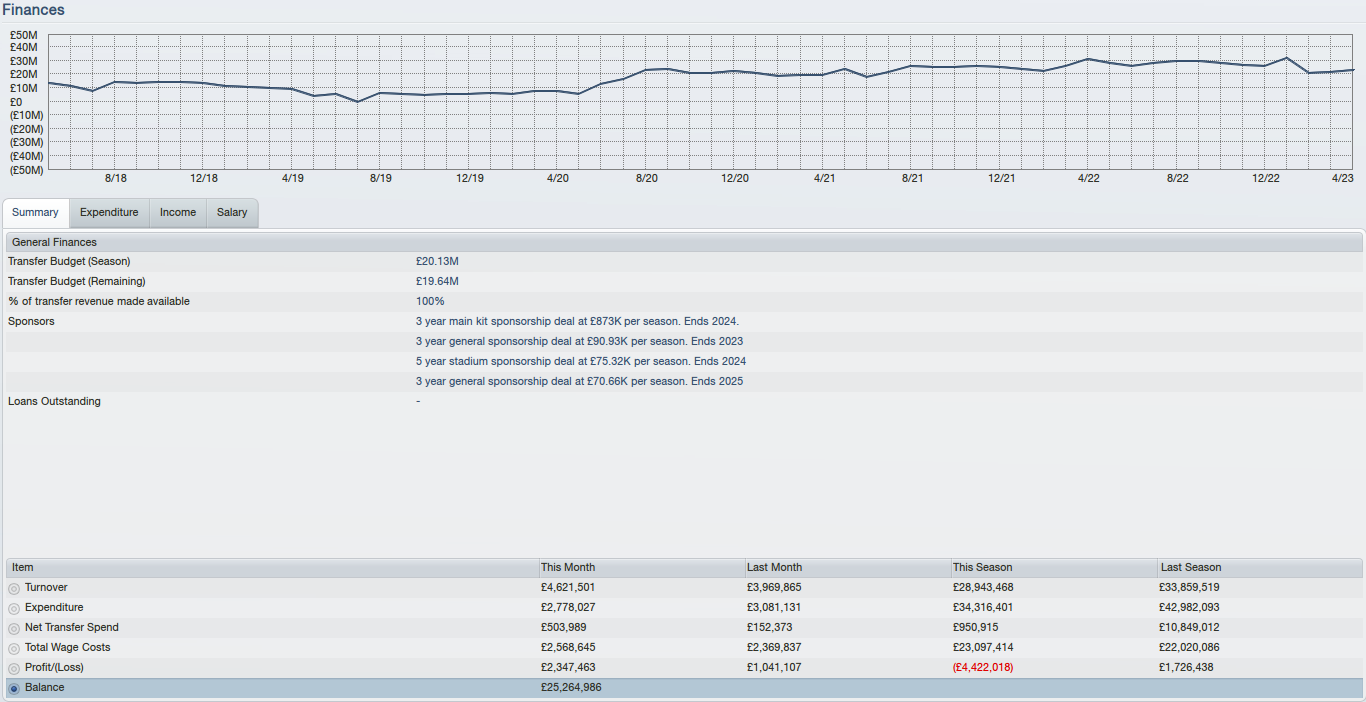Choose the Net Transfer Spend radio button

pos(14,628)
